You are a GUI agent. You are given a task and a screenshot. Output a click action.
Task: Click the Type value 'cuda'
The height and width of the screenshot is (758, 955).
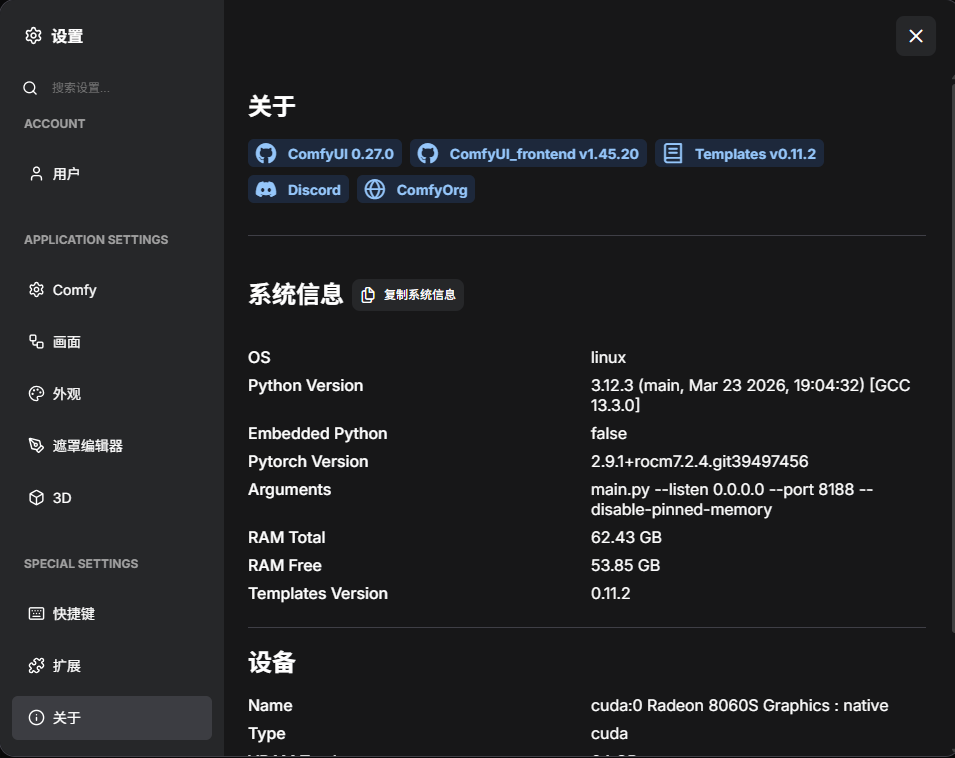[x=609, y=734]
